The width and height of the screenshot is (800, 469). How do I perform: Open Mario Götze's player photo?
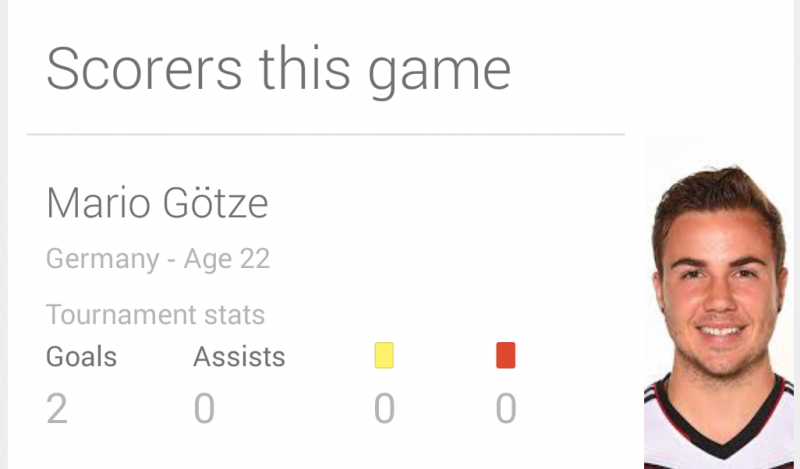click(x=718, y=302)
